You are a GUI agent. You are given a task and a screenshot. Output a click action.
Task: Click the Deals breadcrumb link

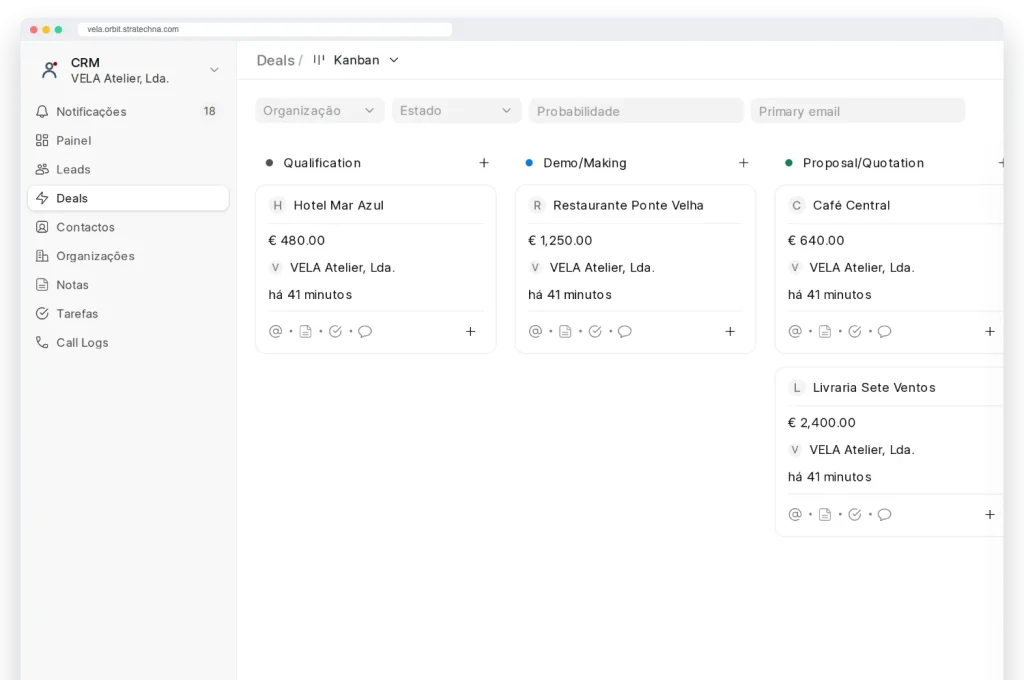tap(276, 60)
